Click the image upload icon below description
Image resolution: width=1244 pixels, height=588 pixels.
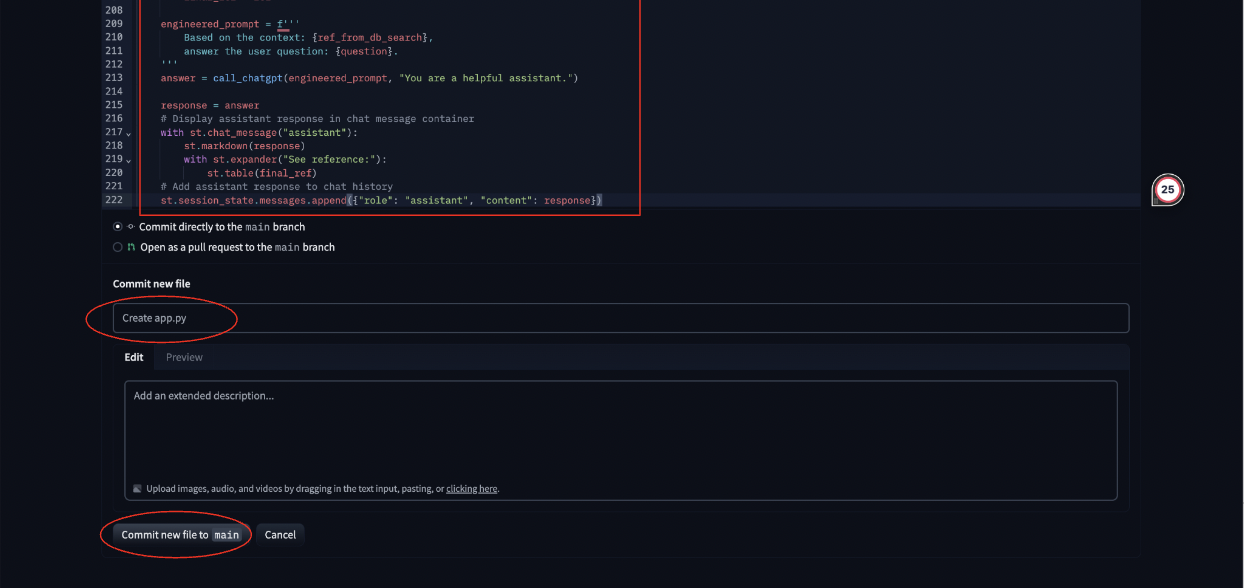(x=137, y=489)
